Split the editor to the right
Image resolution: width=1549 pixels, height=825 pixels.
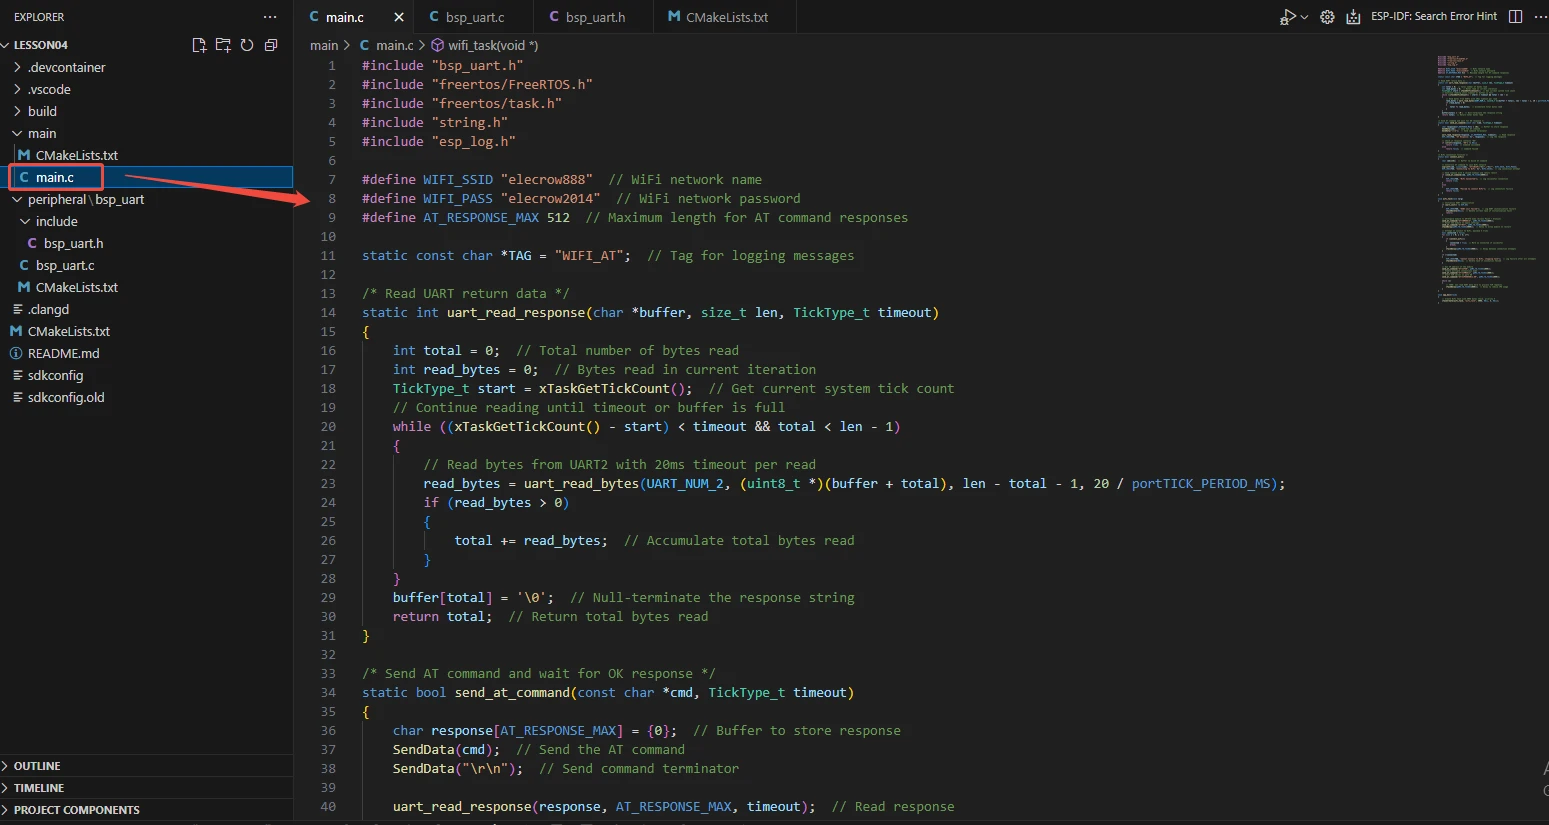coord(1515,17)
